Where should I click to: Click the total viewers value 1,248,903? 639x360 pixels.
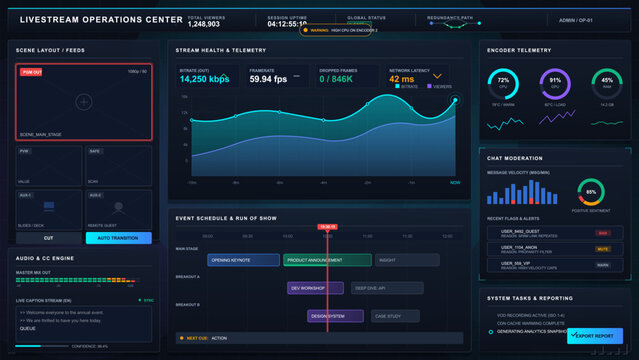point(204,24)
